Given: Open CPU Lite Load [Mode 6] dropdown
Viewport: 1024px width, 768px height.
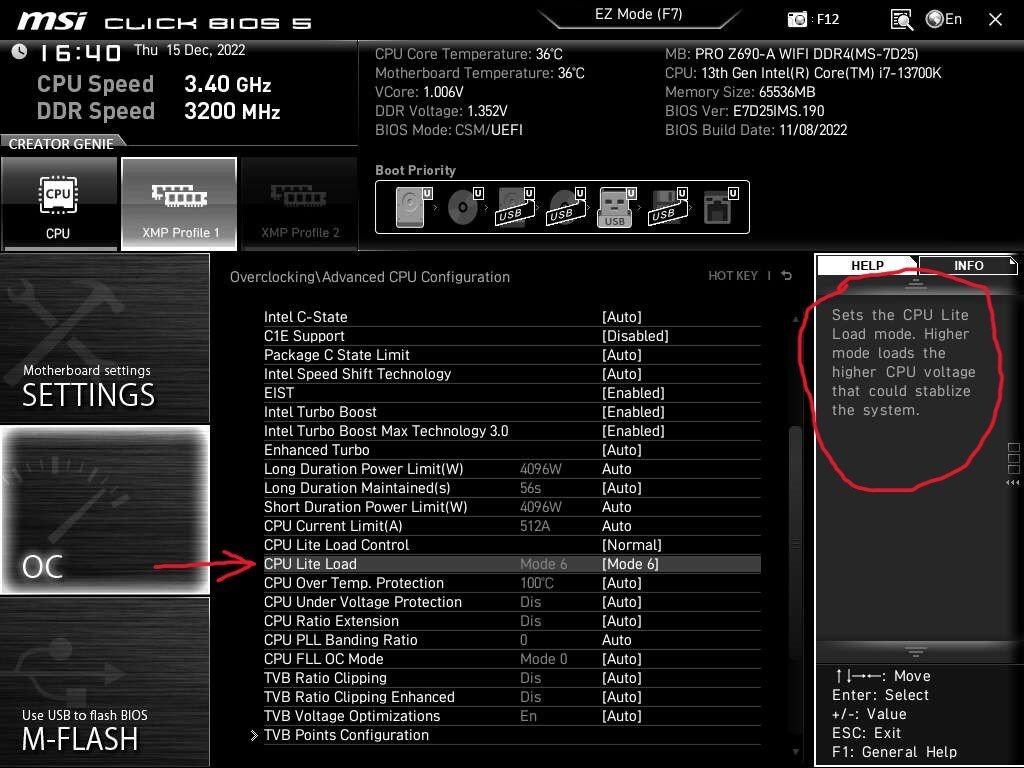Looking at the screenshot, I should [x=511, y=564].
